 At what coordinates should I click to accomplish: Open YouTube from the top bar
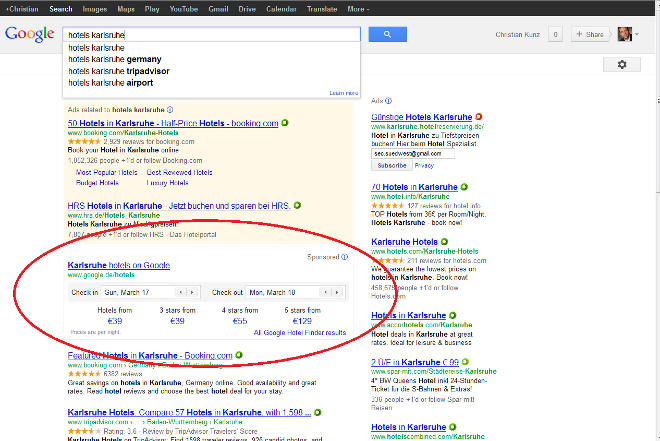coord(184,9)
